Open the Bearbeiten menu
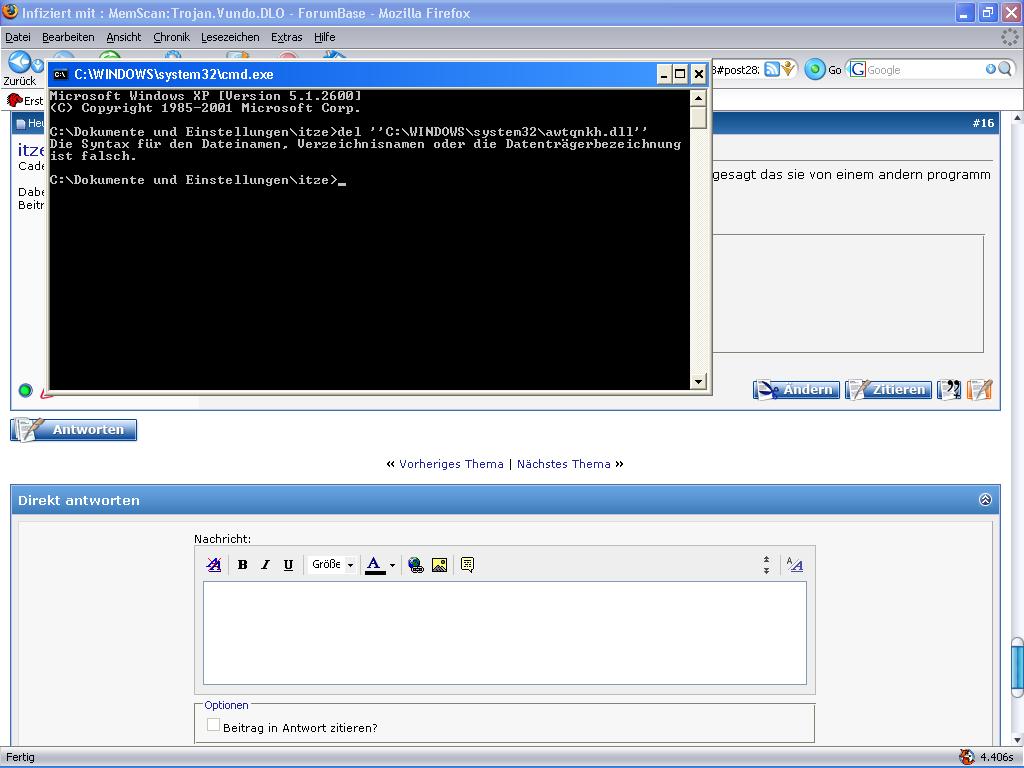 tap(68, 37)
